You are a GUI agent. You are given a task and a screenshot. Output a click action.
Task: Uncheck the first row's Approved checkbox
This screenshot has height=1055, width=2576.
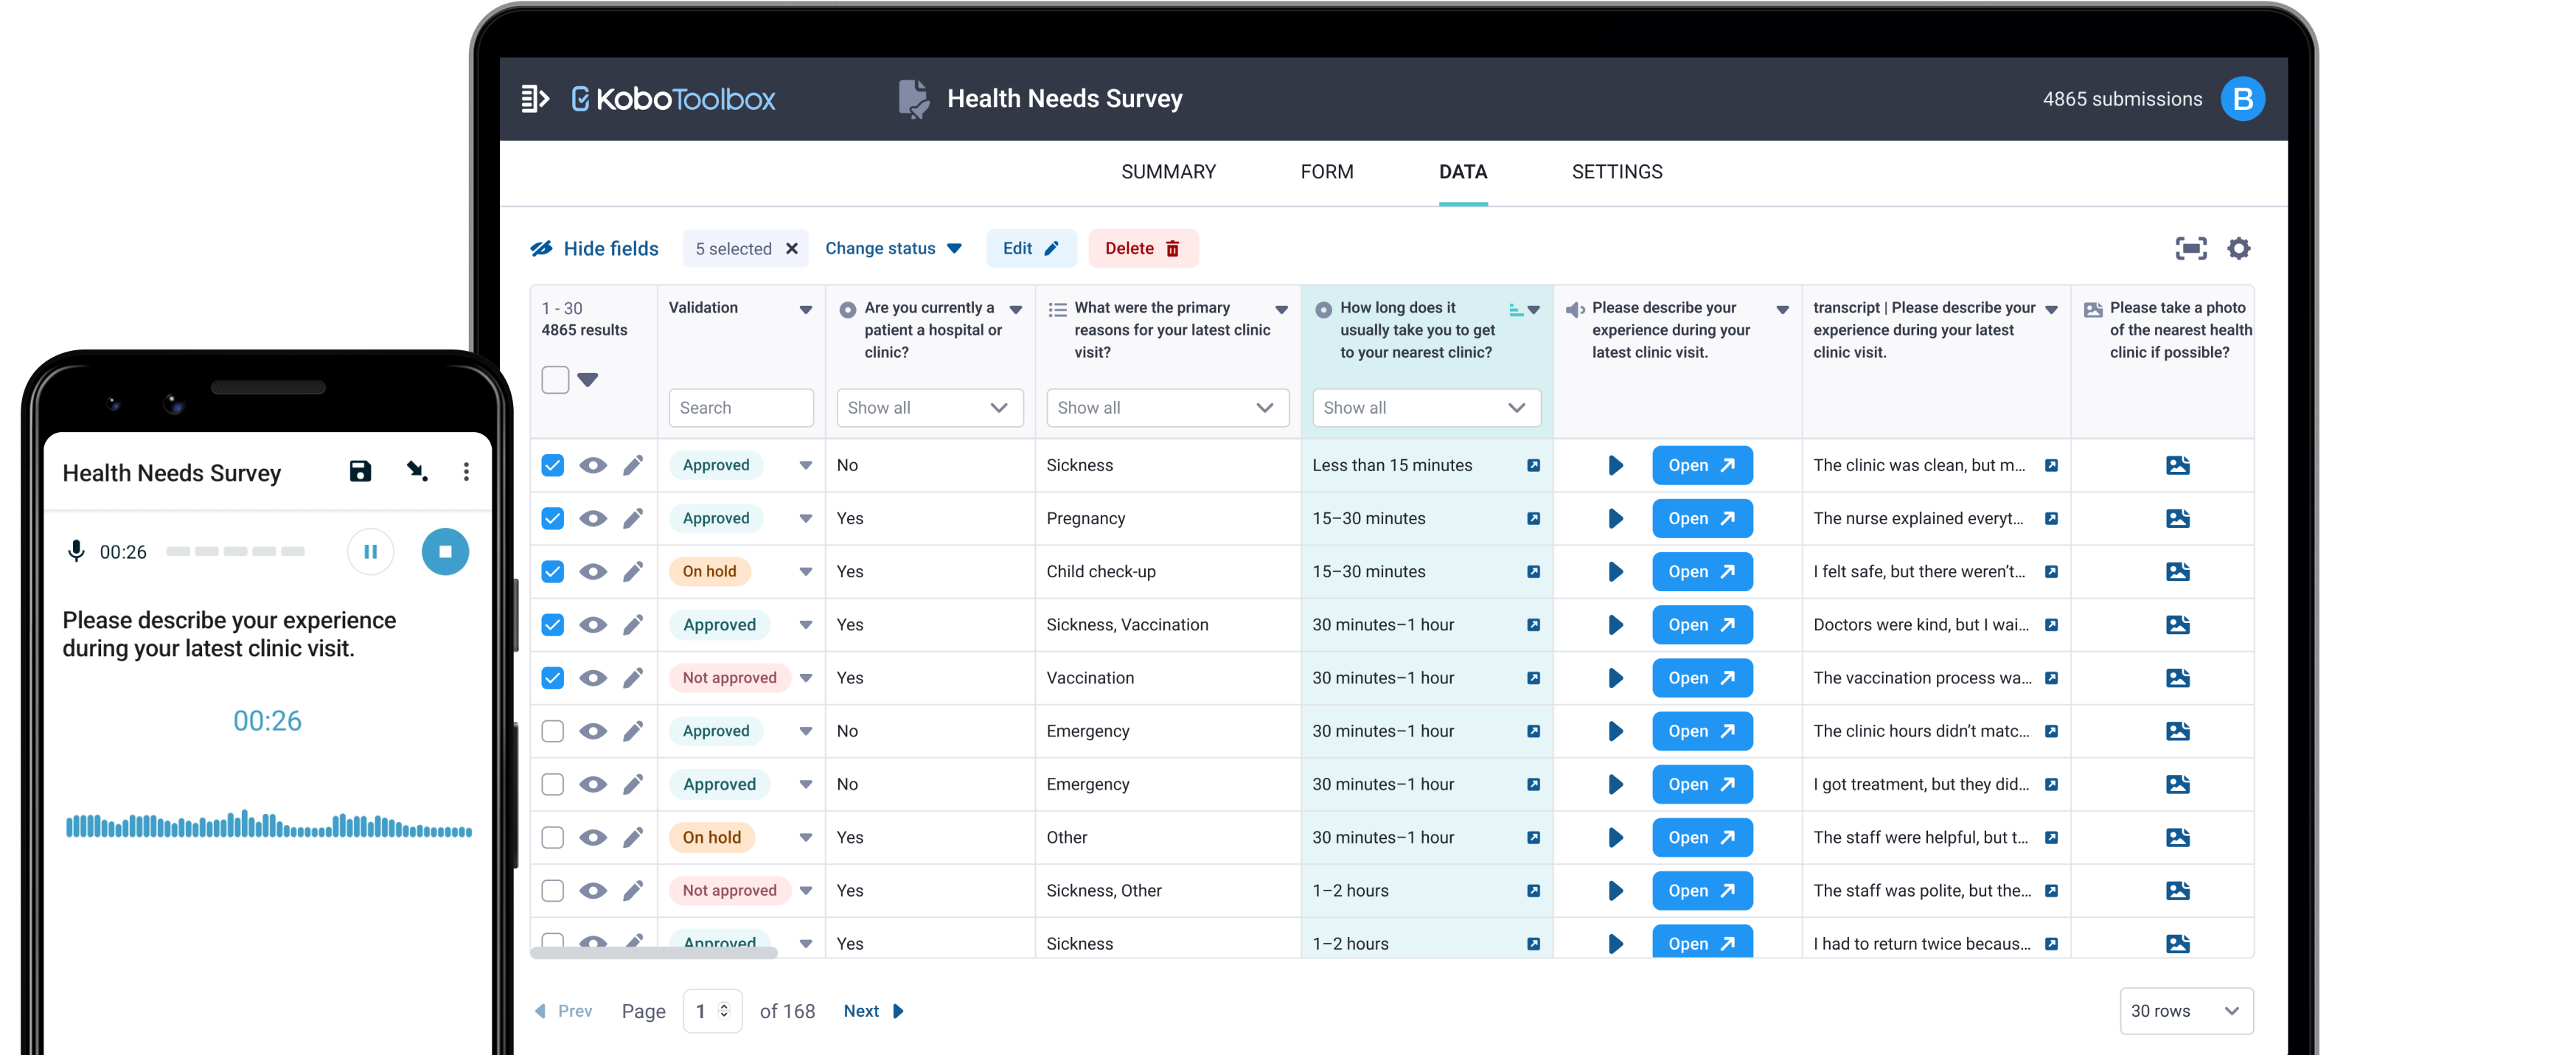tap(553, 465)
